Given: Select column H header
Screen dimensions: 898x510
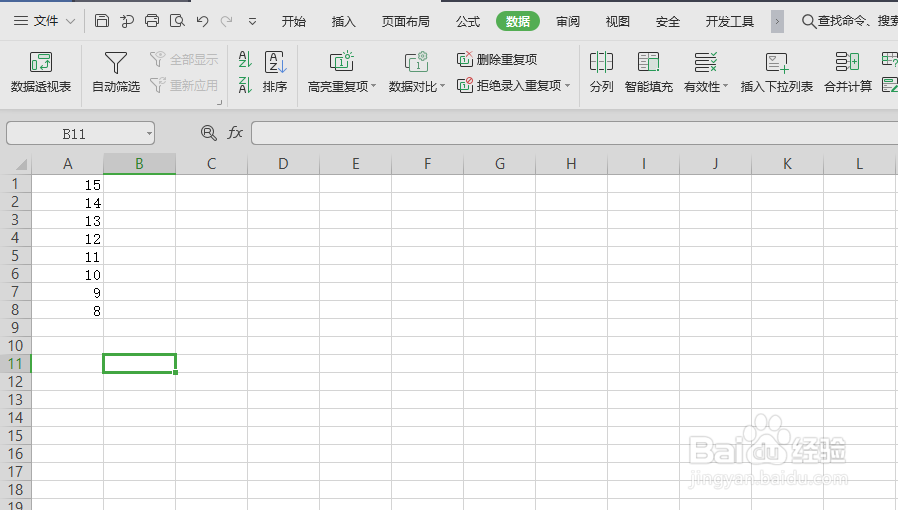Looking at the screenshot, I should tap(571, 164).
